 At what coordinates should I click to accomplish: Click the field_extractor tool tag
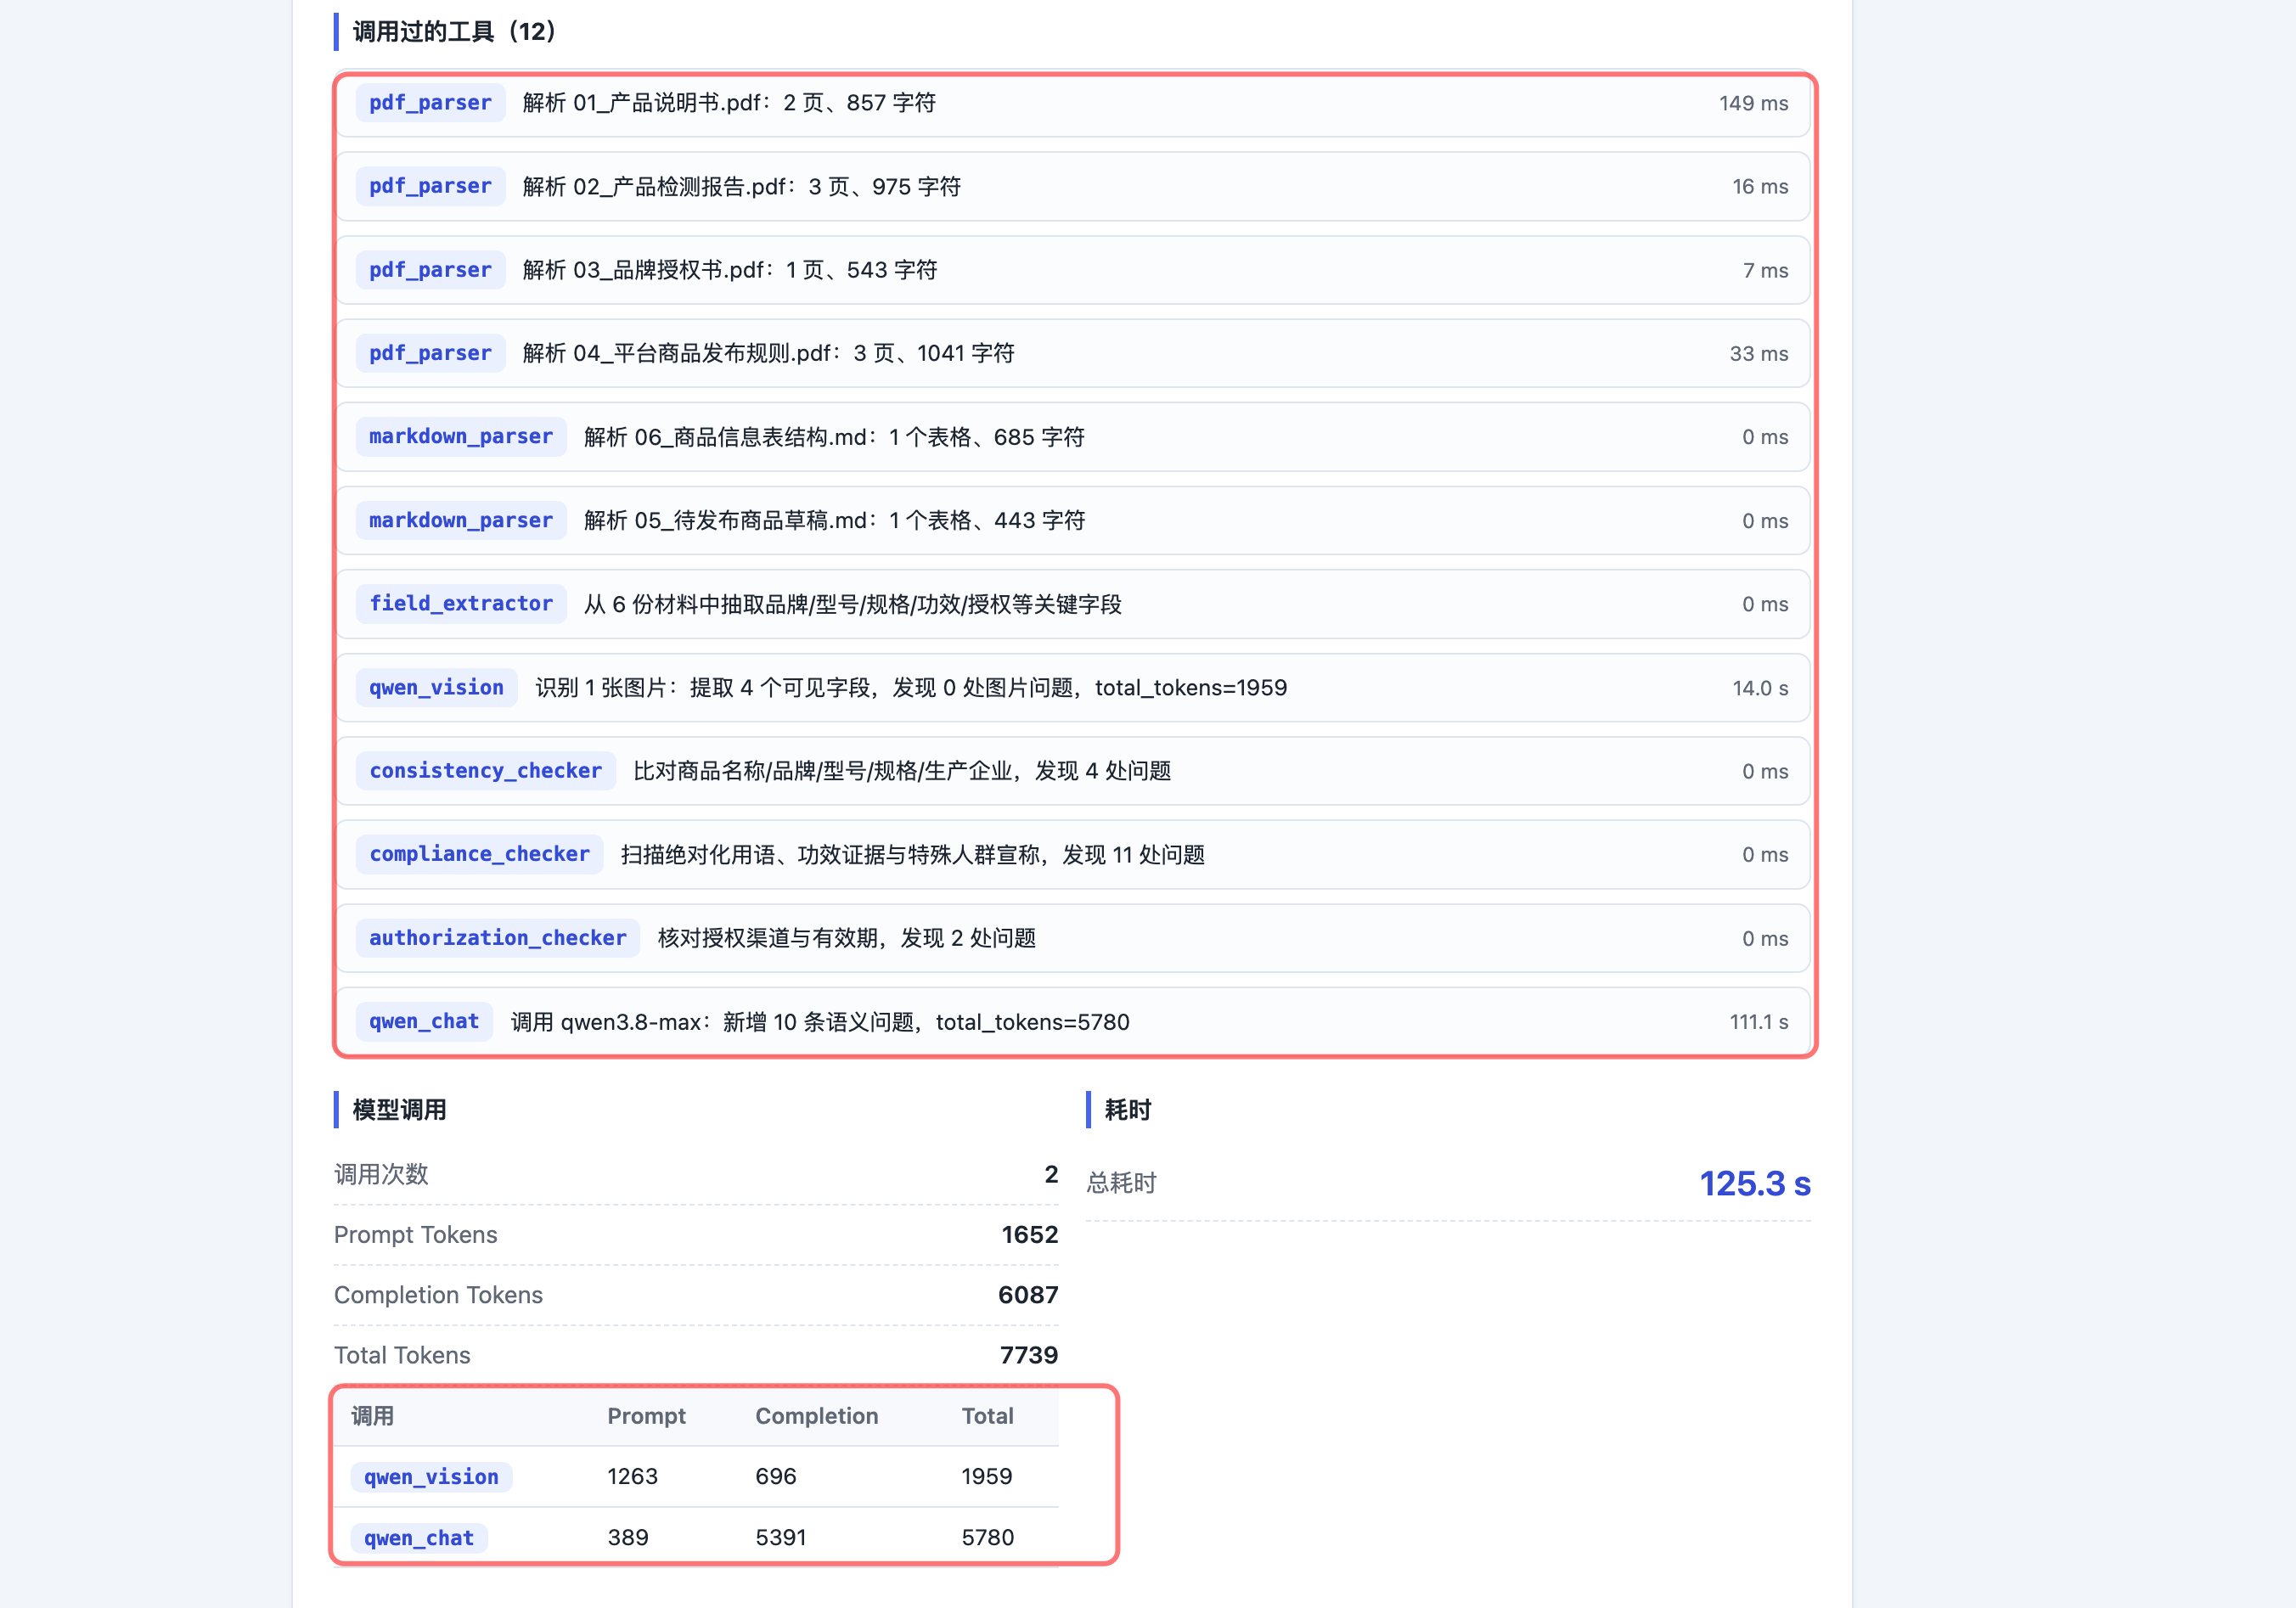(461, 604)
